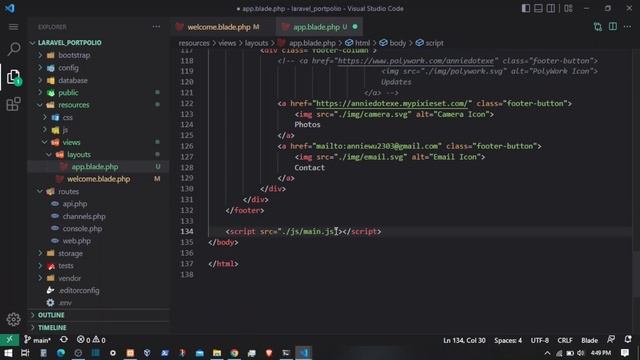Open the Windows action center icon
This screenshot has height=360, width=640.
625,353
